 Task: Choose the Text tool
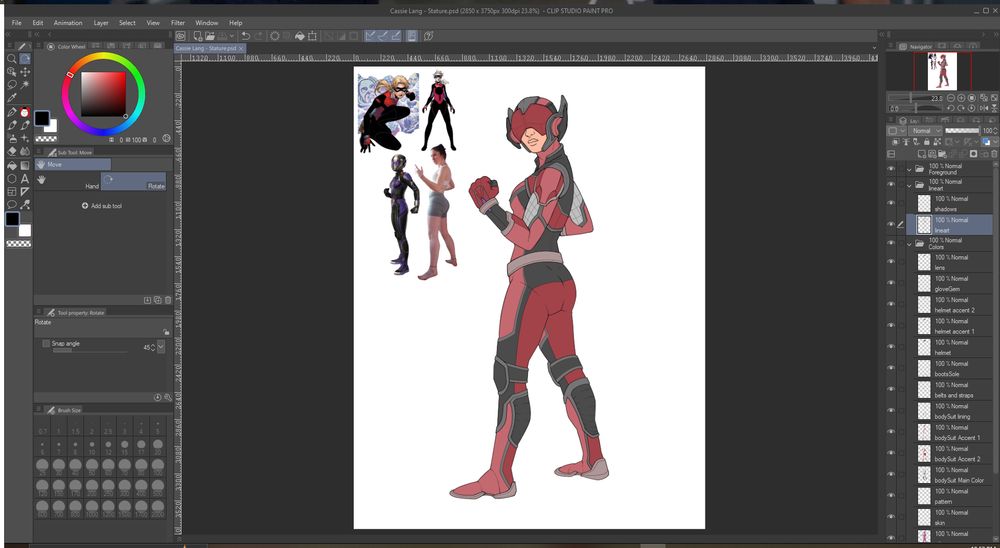click(25, 178)
